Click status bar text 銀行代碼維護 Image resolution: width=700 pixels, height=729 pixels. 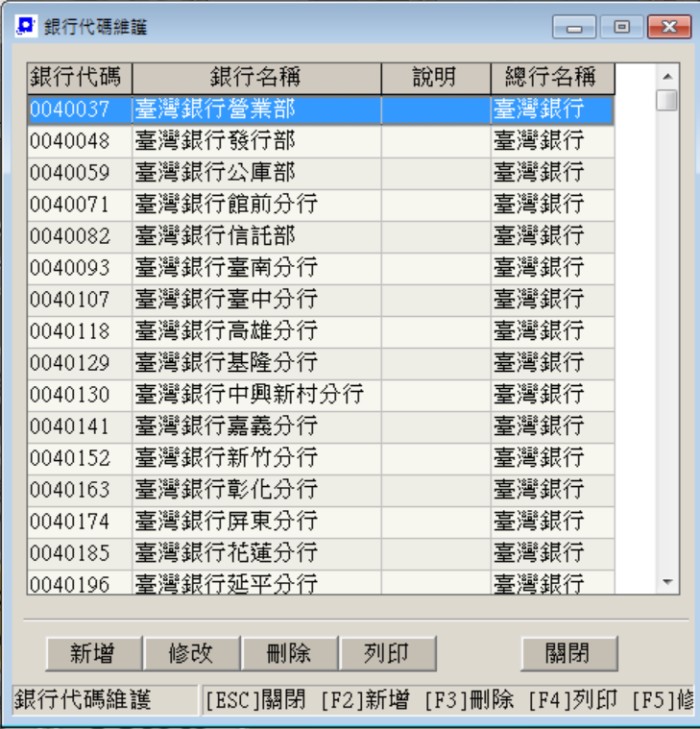pyautogui.click(x=83, y=700)
